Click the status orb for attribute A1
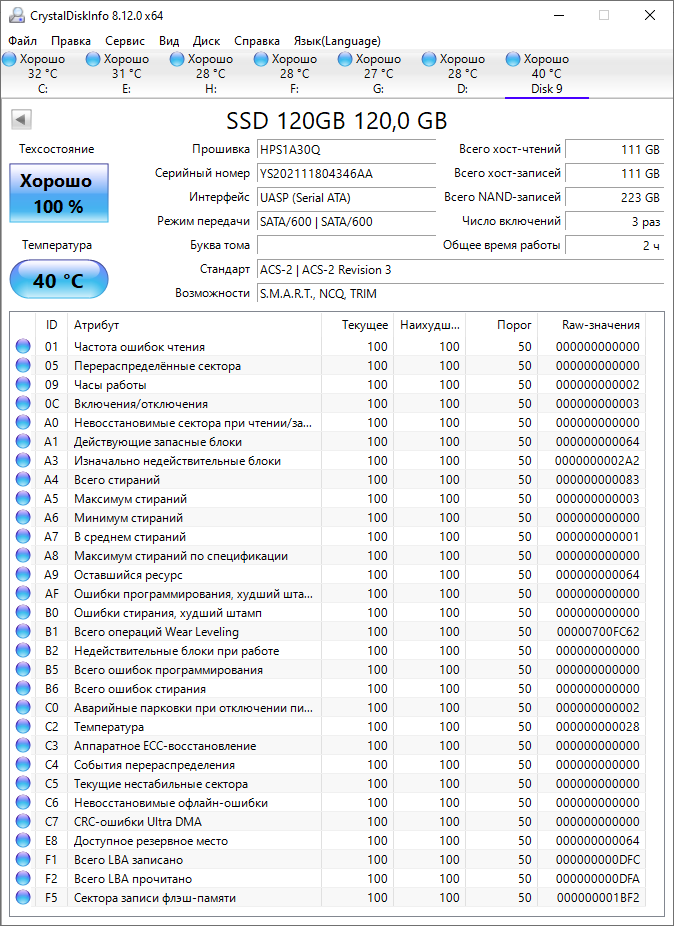Image resolution: width=674 pixels, height=926 pixels. click(x=23, y=442)
